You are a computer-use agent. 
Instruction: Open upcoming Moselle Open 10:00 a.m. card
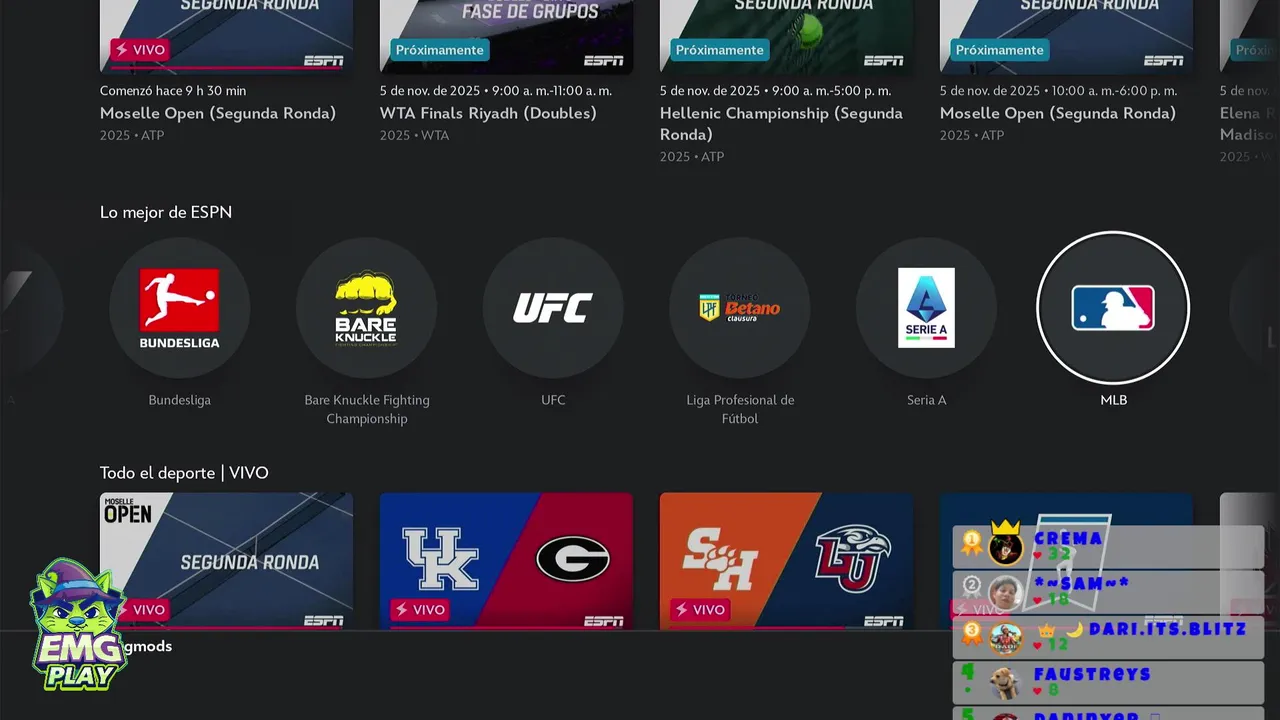point(1066,37)
